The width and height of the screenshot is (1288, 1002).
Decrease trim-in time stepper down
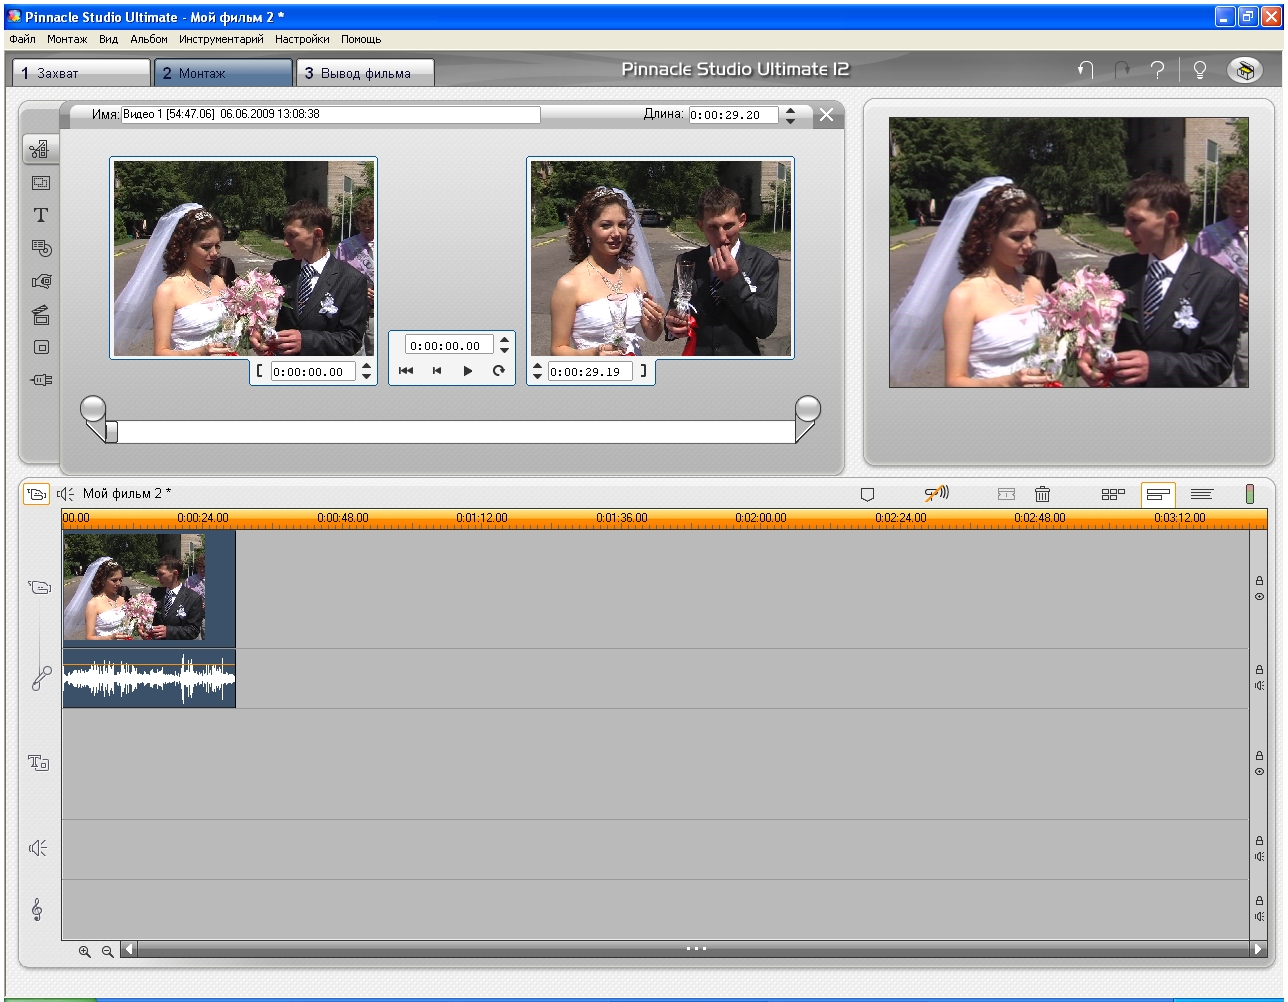(x=367, y=377)
